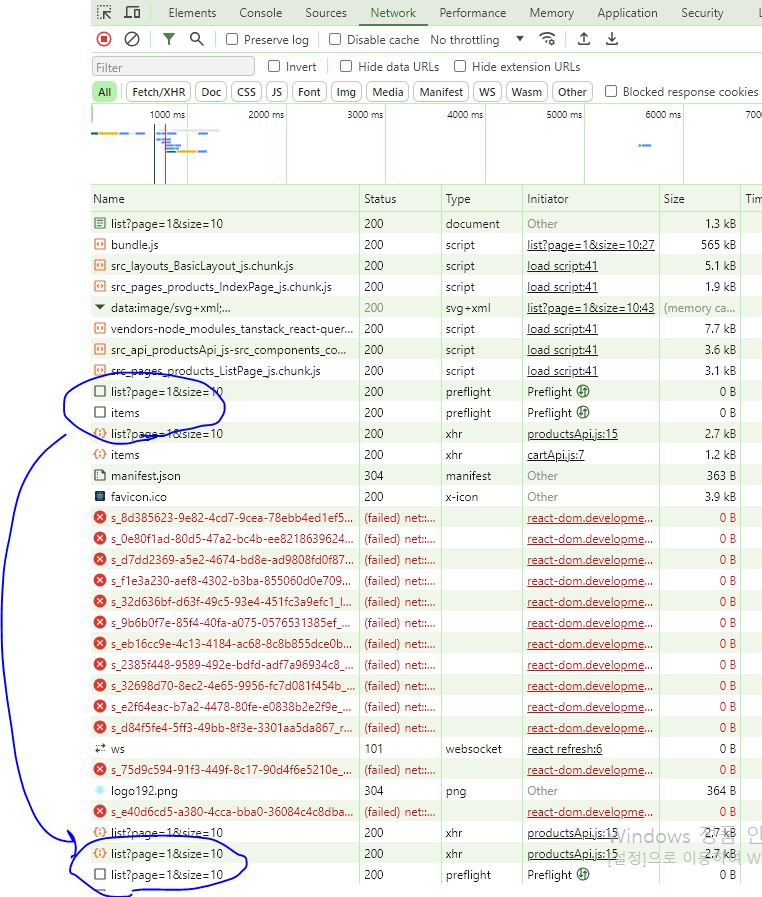
Task: Open cartApi.js:7 initiator link
Action: [x=555, y=455]
